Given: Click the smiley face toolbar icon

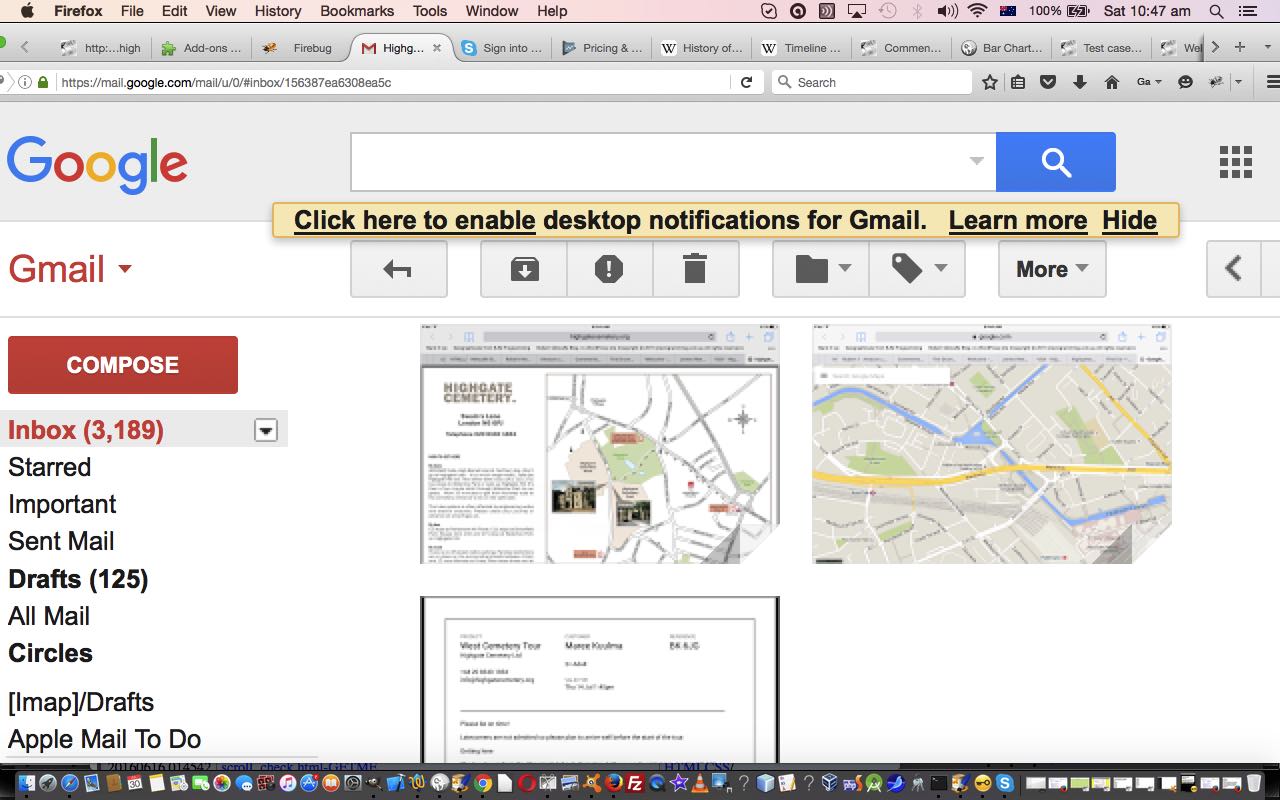Looking at the screenshot, I should (1186, 82).
